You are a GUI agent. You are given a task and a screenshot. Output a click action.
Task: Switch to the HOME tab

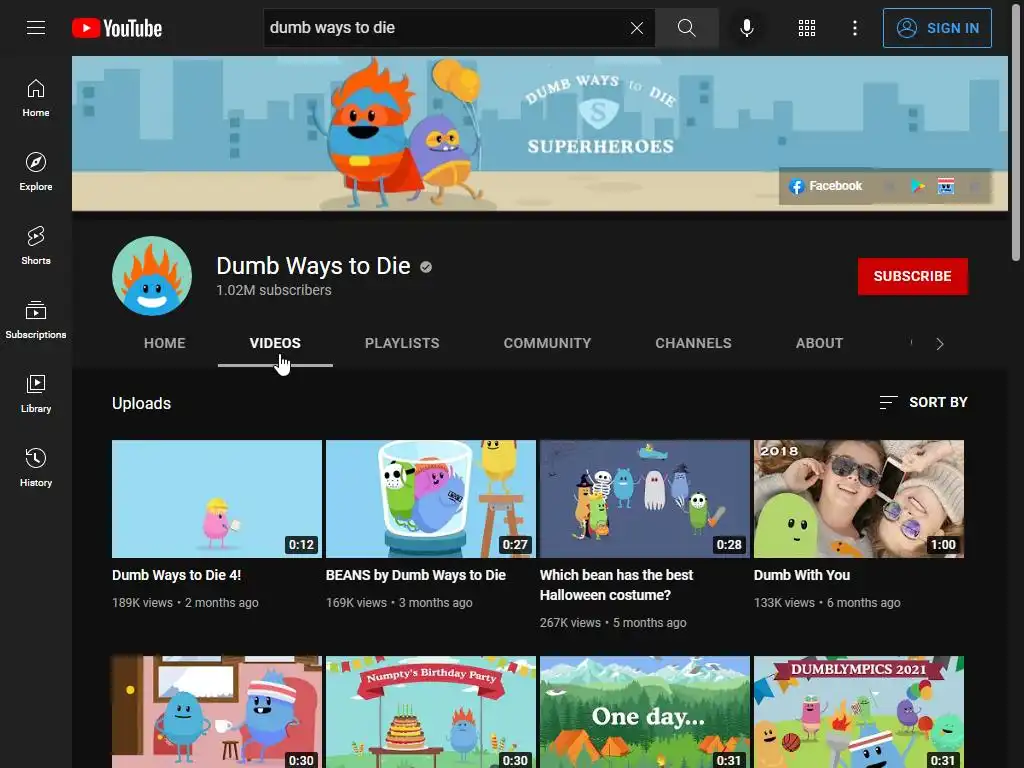click(165, 344)
